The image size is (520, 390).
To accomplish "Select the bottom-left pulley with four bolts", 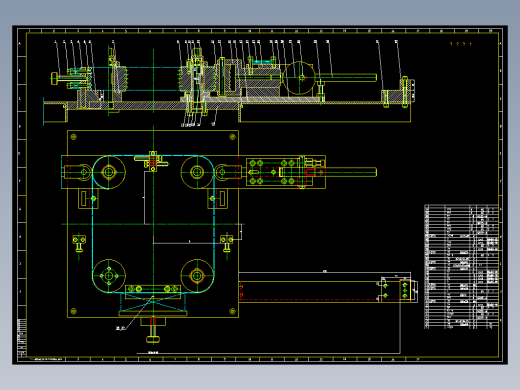I will (109, 276).
